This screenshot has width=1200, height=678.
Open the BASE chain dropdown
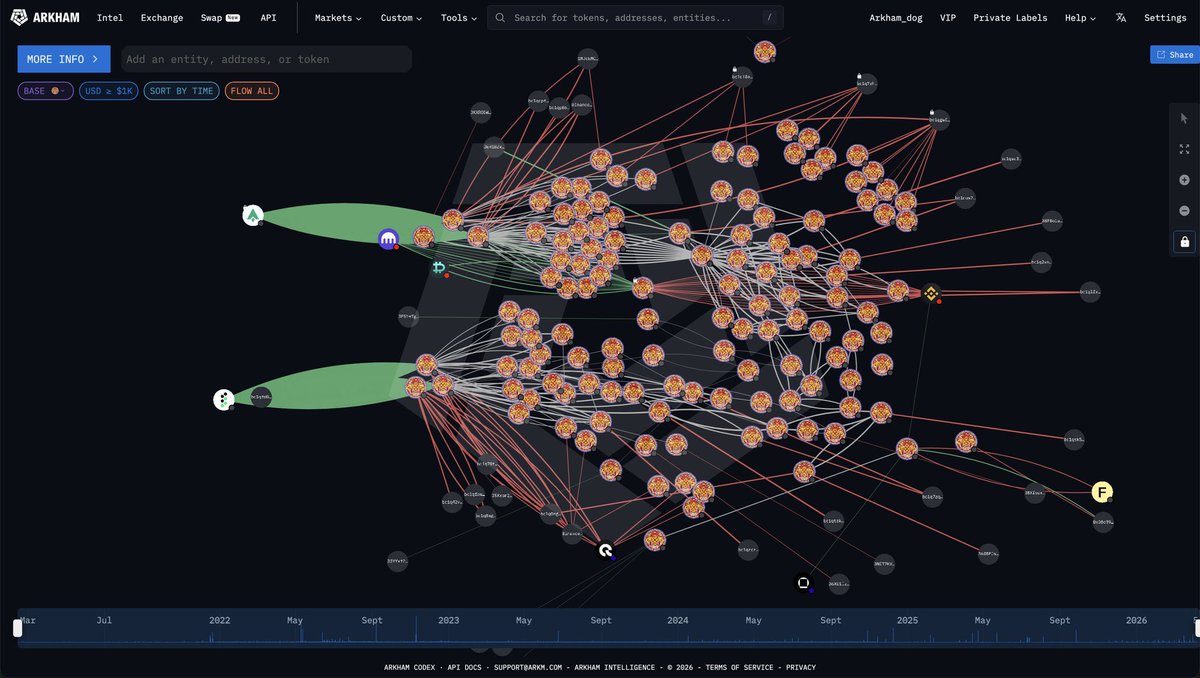pos(45,91)
